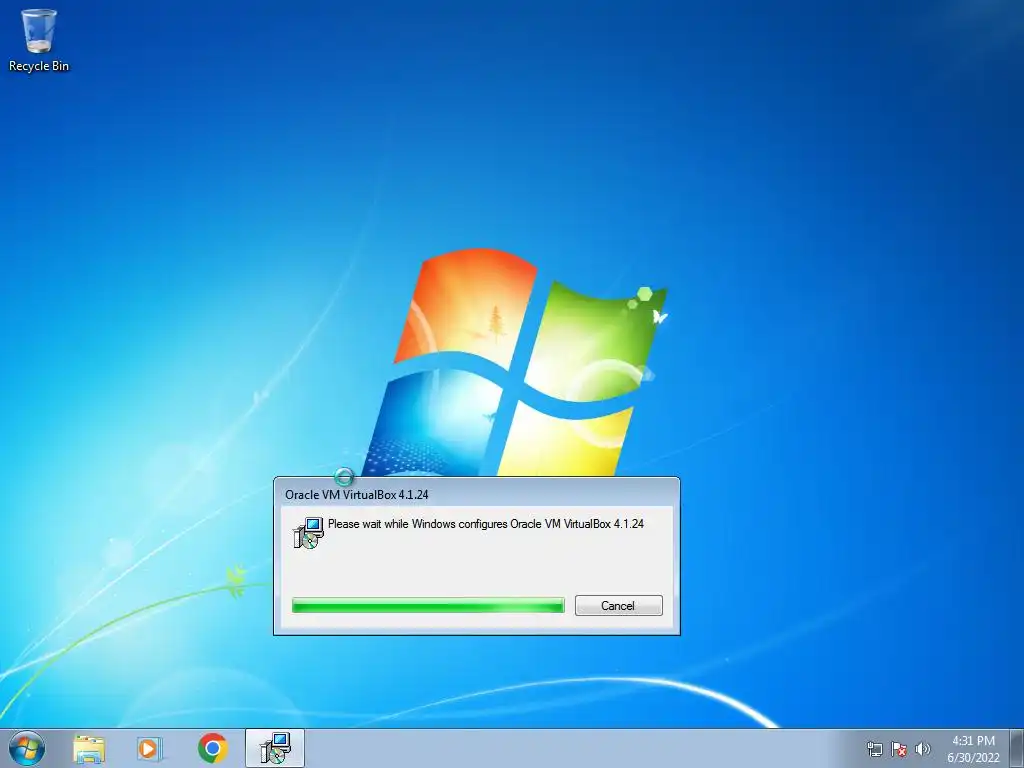
Task: Launch Google Chrome from the taskbar
Action: tap(213, 748)
